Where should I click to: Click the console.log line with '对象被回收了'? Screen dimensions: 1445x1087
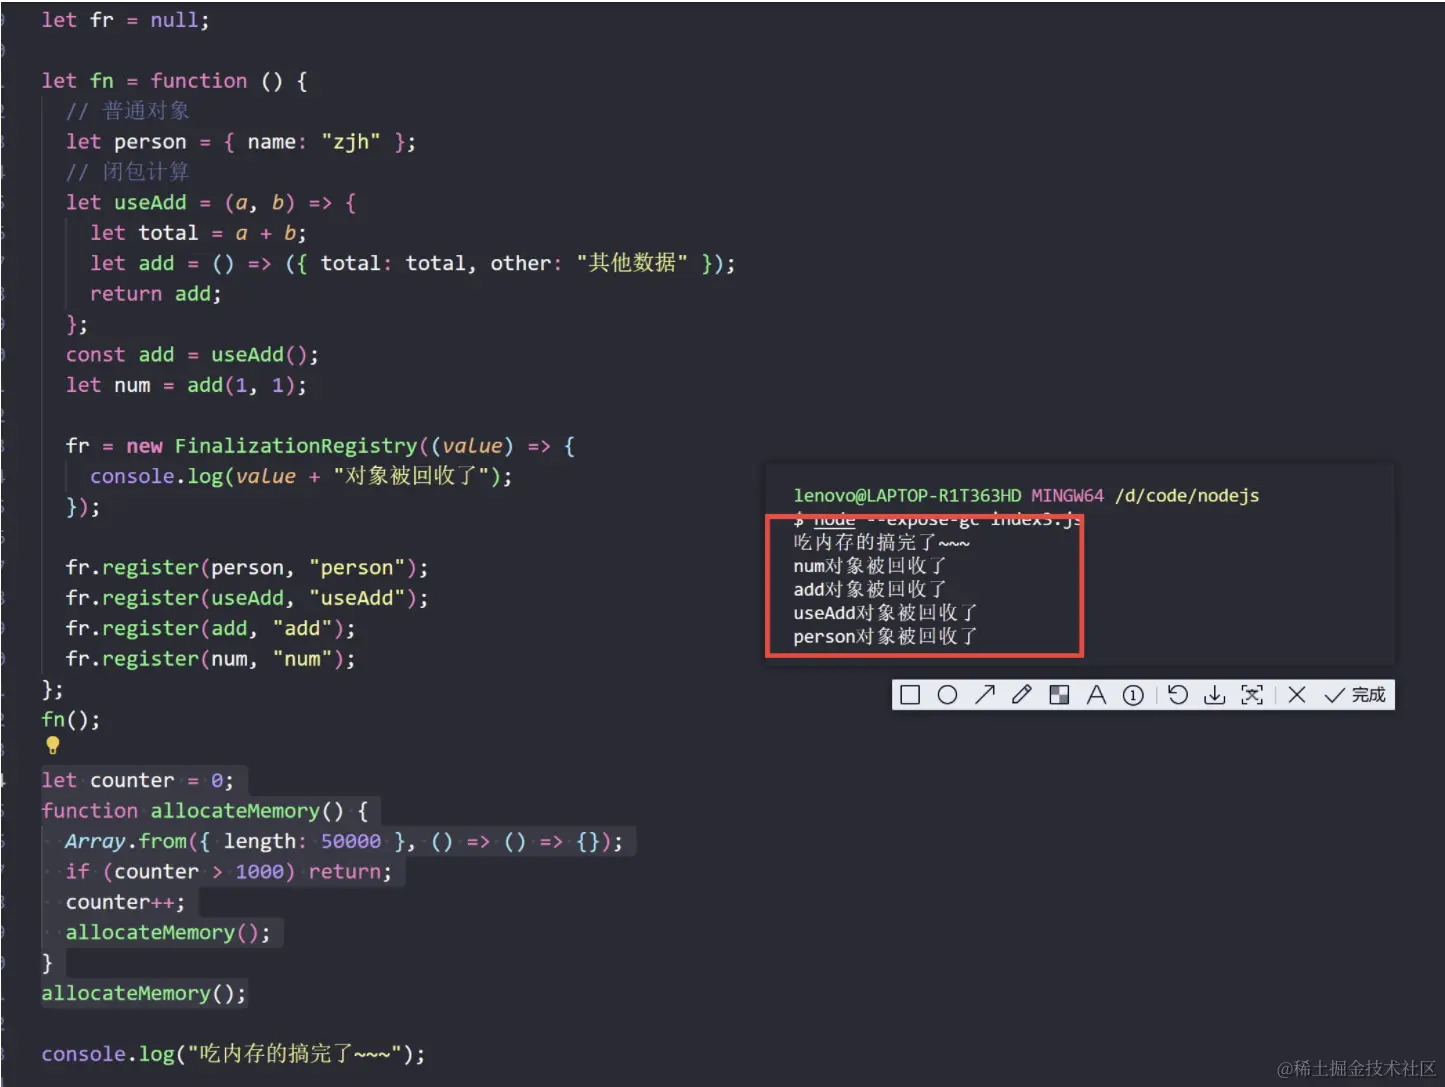click(x=301, y=476)
